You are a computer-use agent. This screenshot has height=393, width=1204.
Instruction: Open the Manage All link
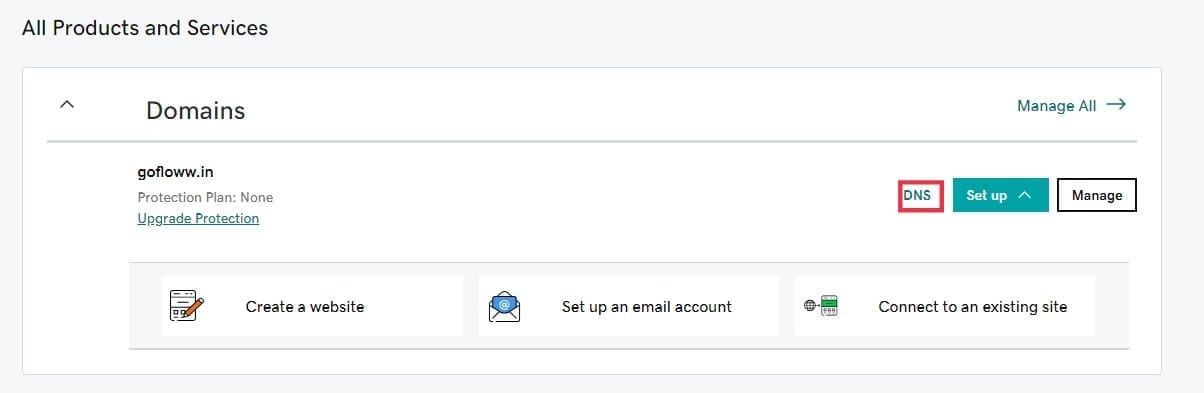point(1056,105)
